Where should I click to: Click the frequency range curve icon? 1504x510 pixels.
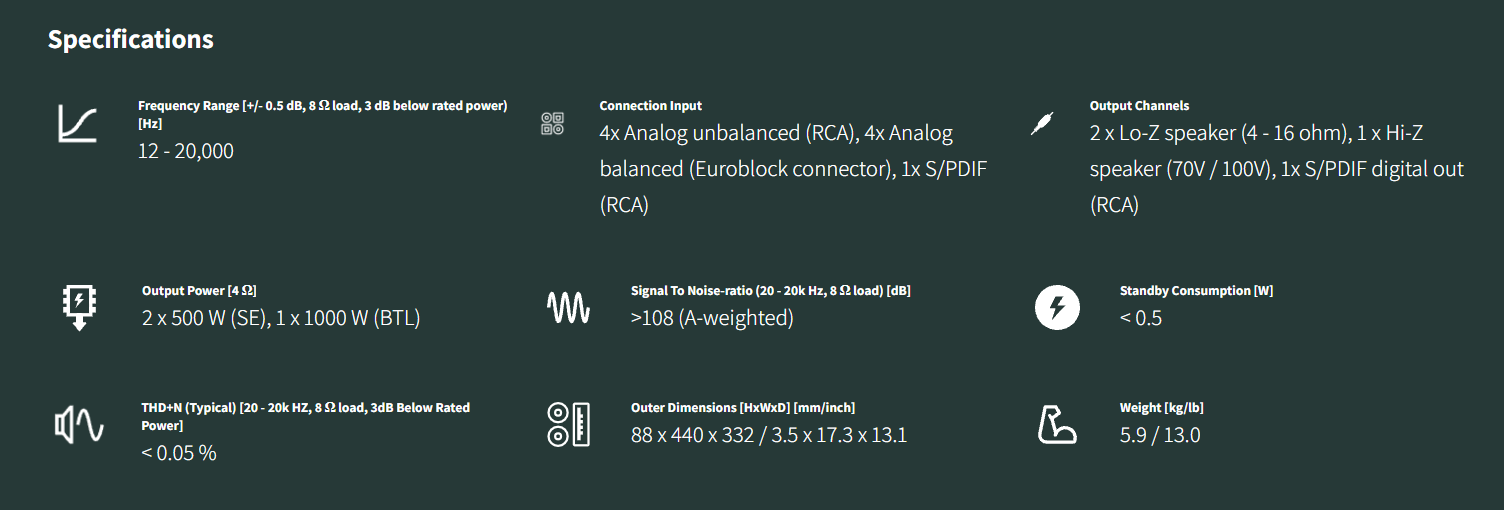(77, 123)
